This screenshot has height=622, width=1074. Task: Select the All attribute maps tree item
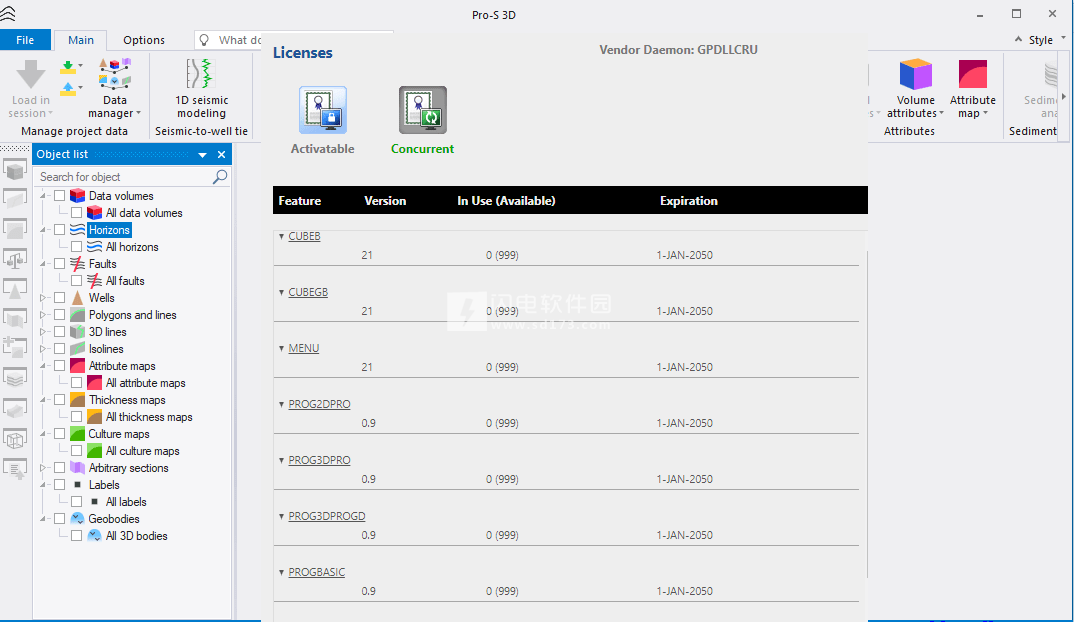(x=145, y=383)
